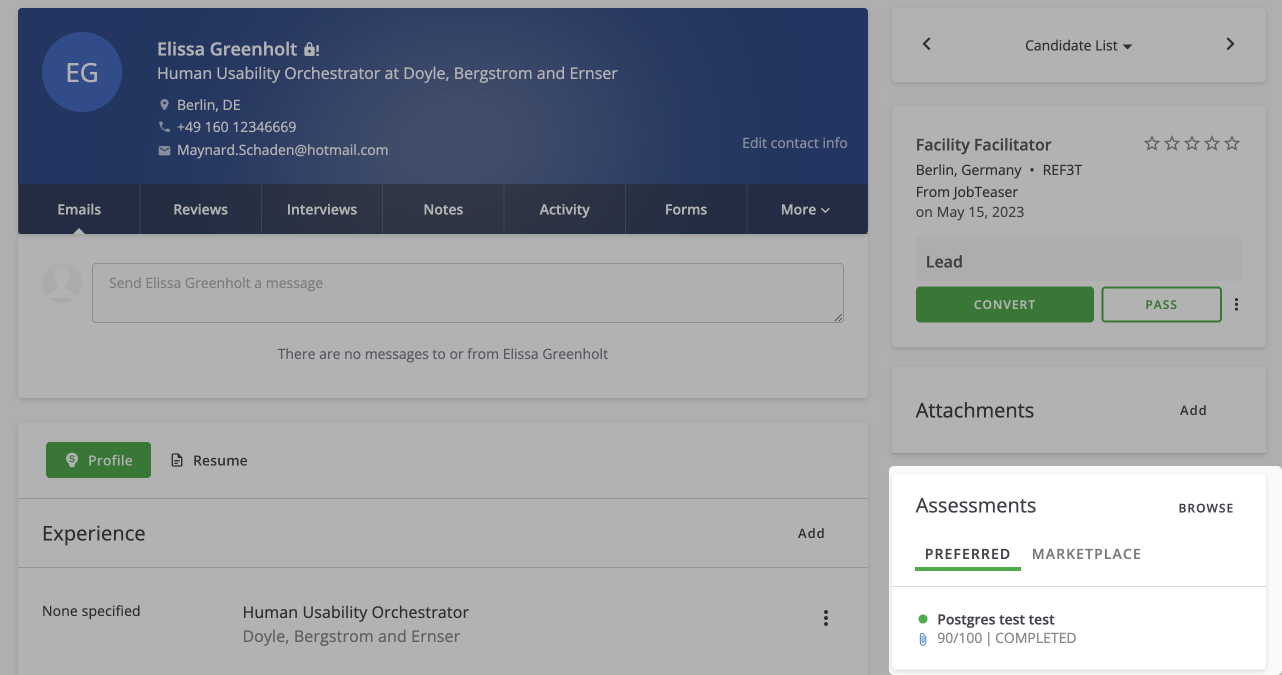Click the green Convert button
This screenshot has width=1282, height=675.
pyautogui.click(x=1004, y=305)
